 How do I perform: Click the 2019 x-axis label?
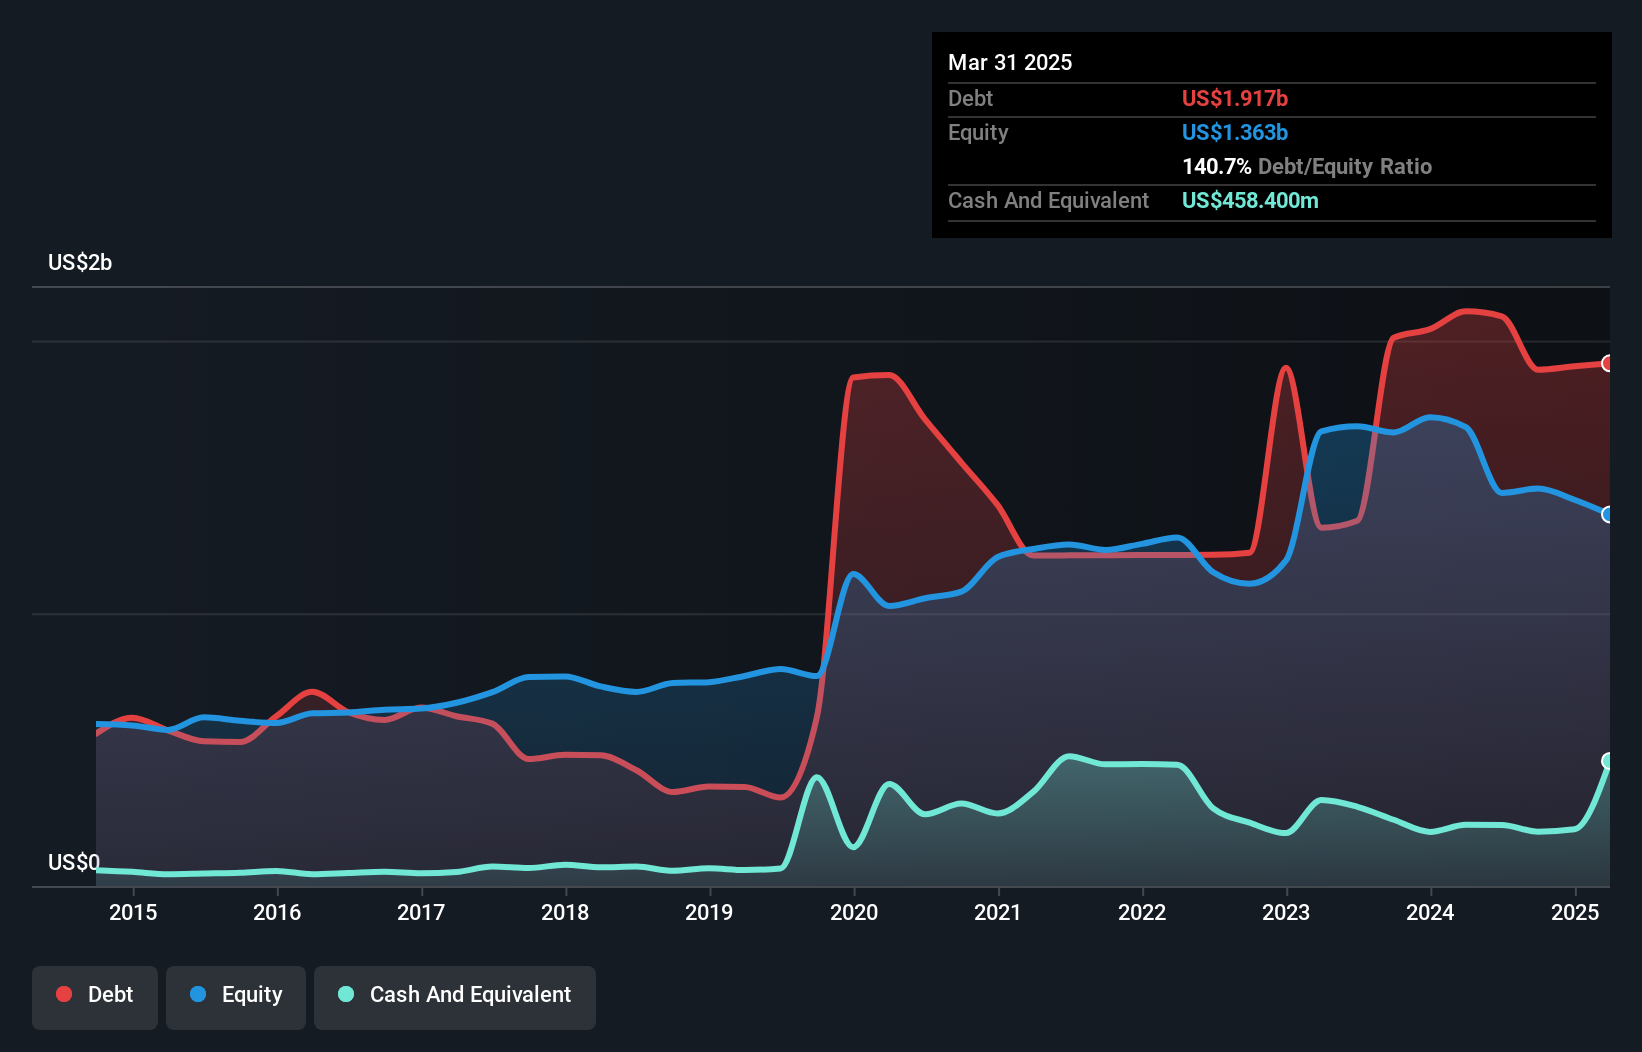point(709,912)
